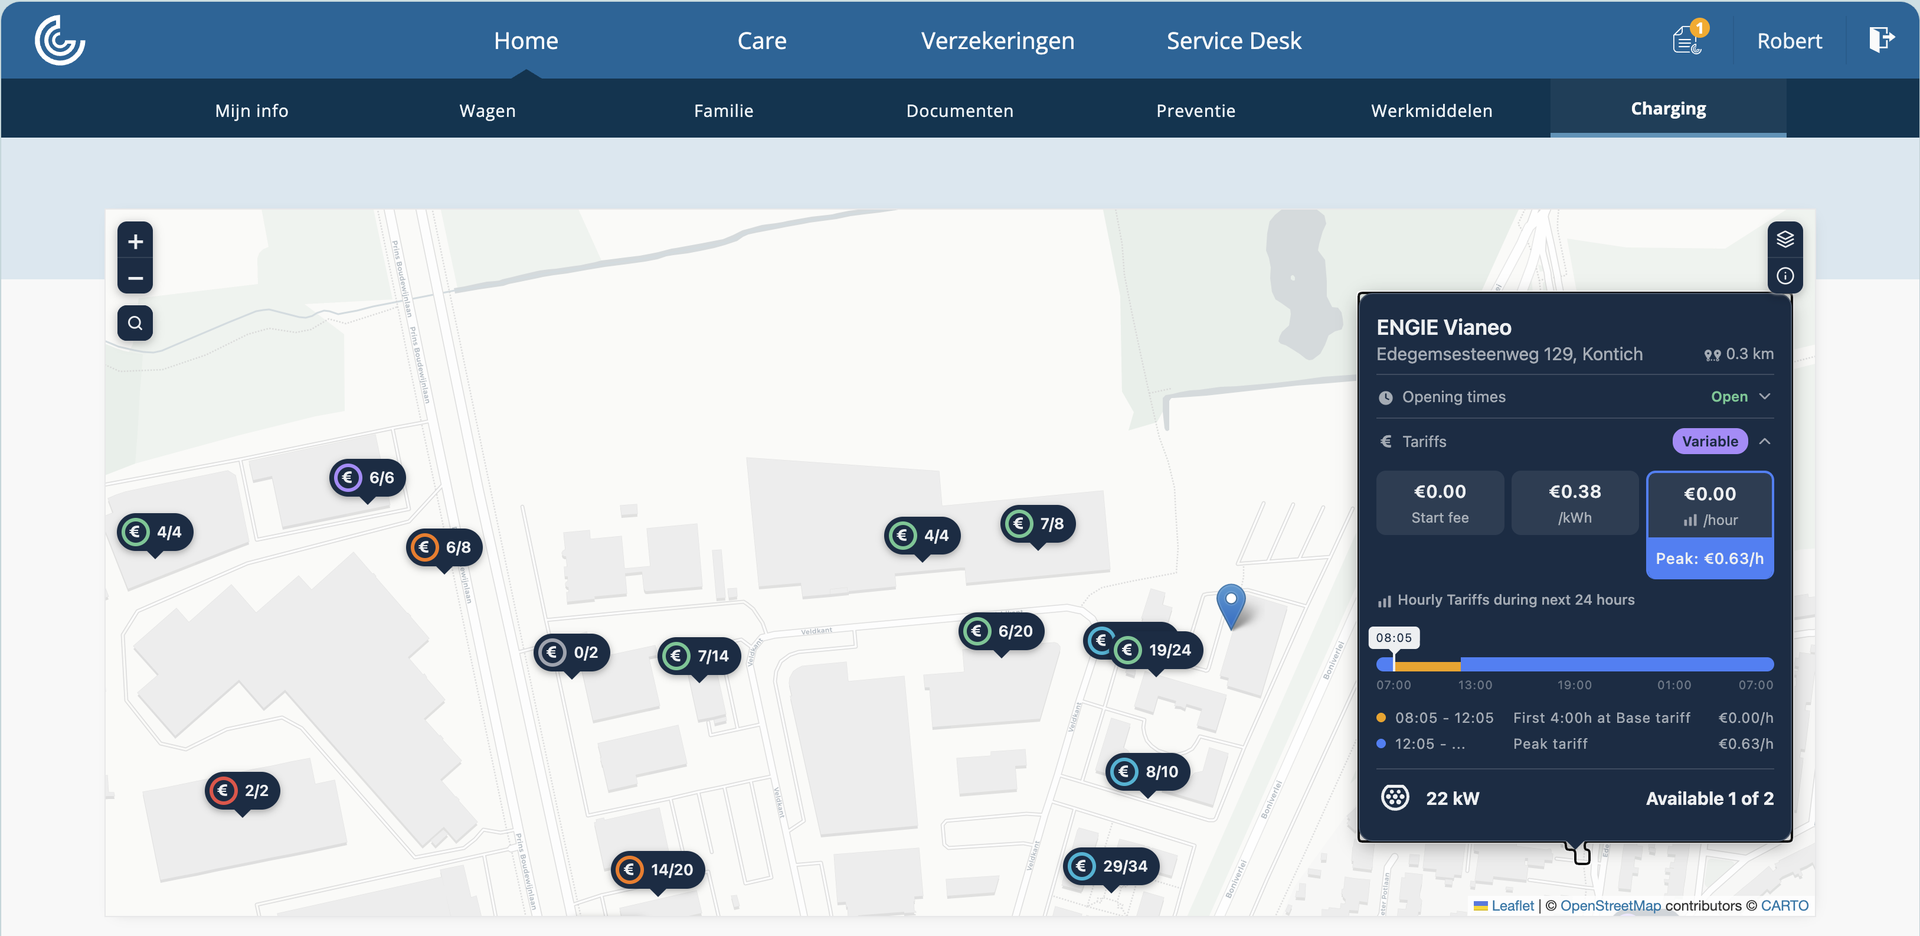Open the map layers selector
This screenshot has height=936, width=1920.
(x=1785, y=238)
